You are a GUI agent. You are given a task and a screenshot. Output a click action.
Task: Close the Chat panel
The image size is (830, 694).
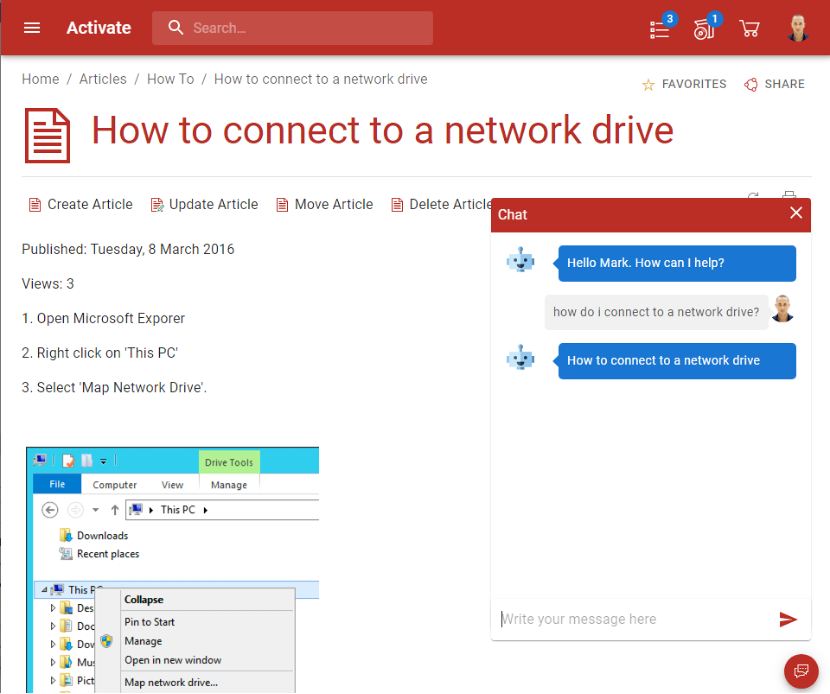coord(796,213)
